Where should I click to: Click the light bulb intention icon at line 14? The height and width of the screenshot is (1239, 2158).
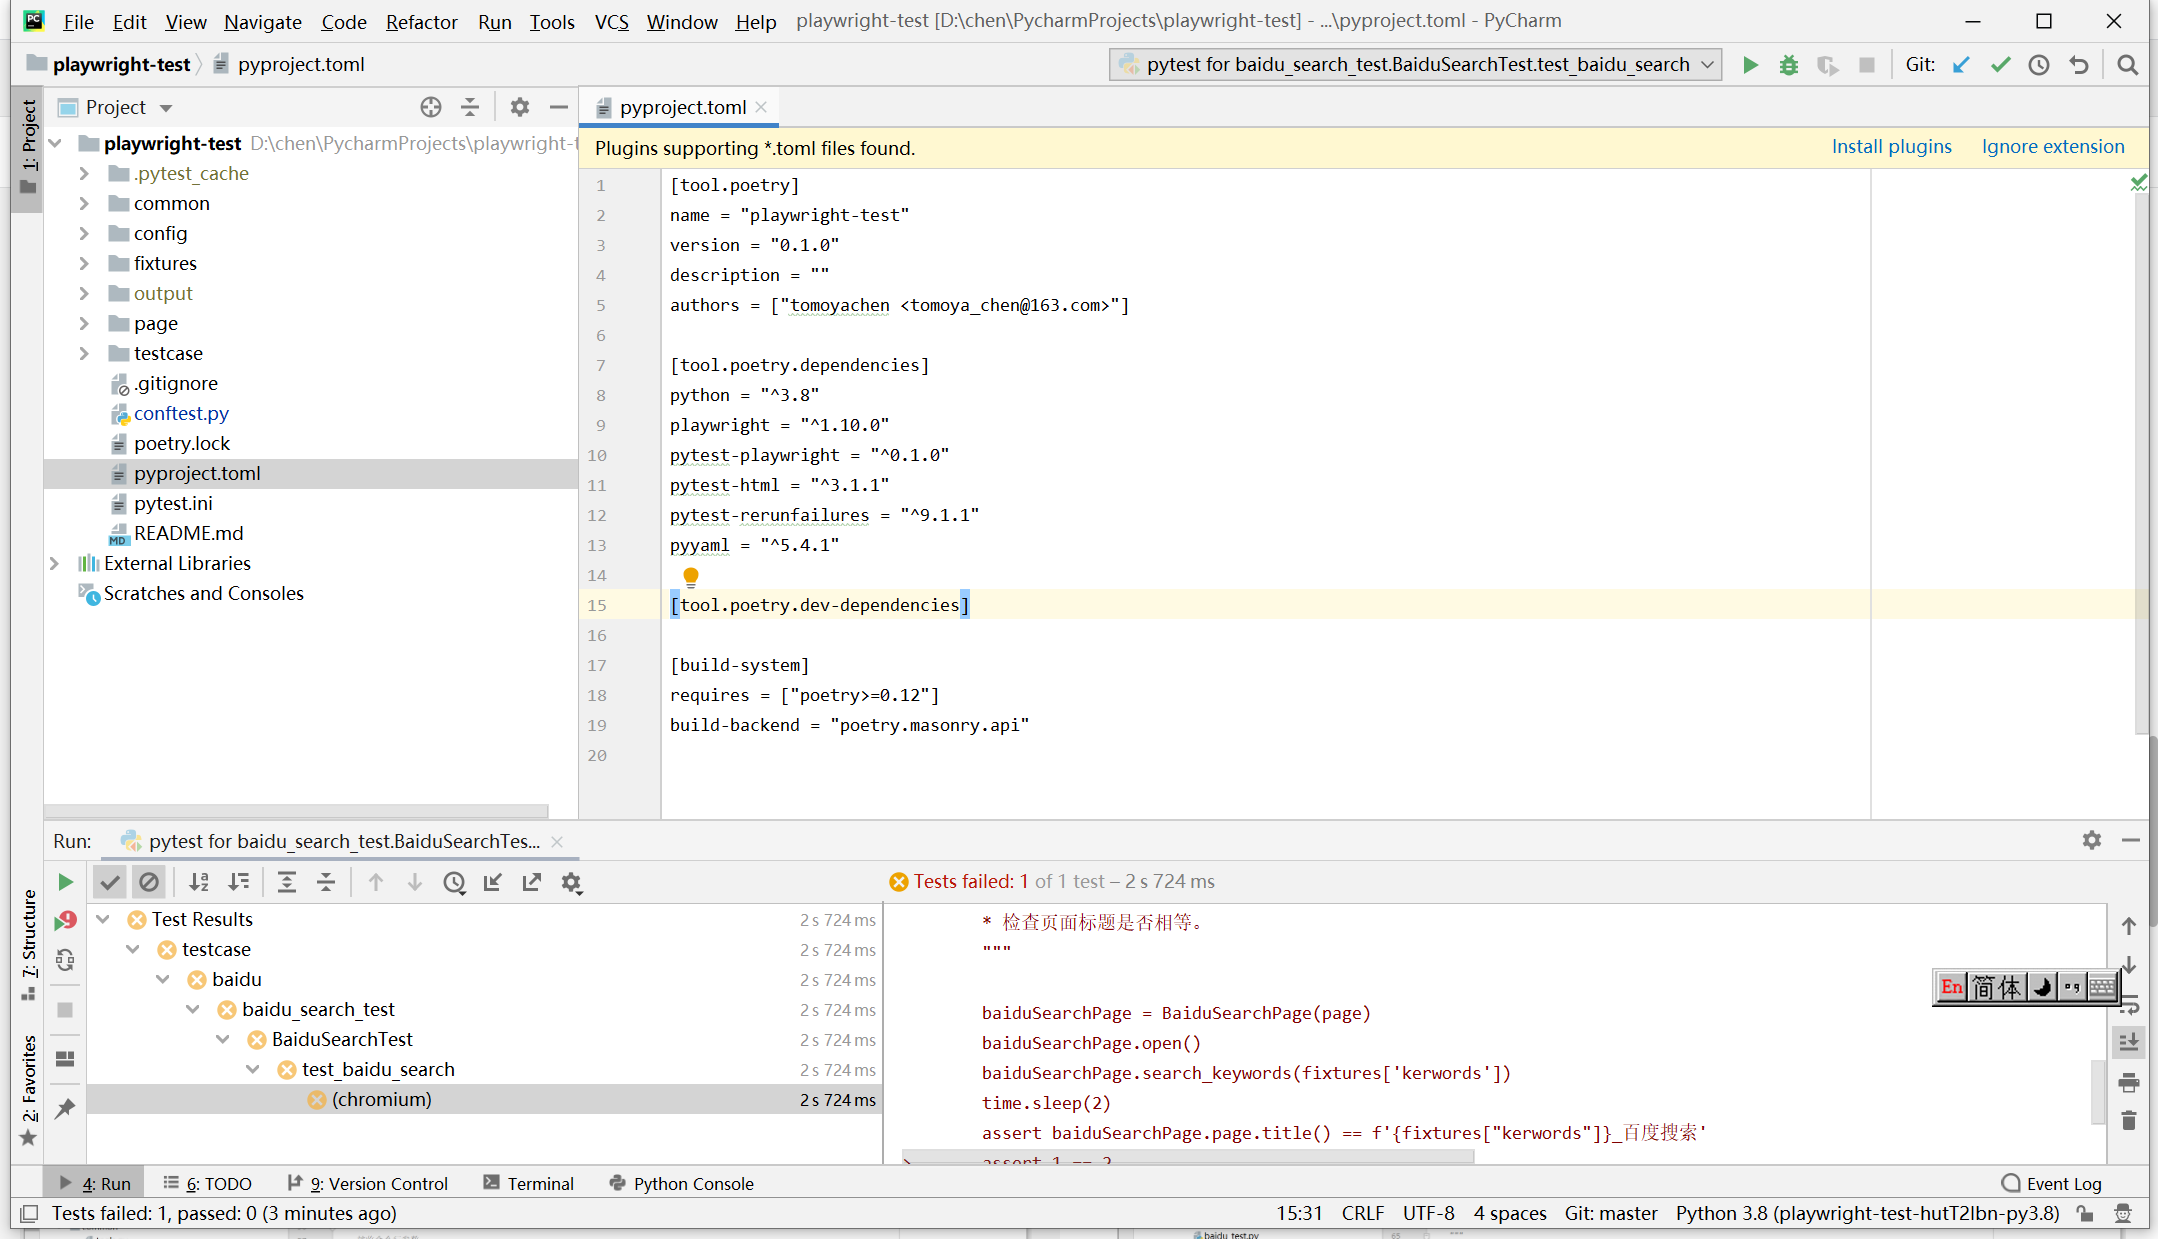(690, 576)
